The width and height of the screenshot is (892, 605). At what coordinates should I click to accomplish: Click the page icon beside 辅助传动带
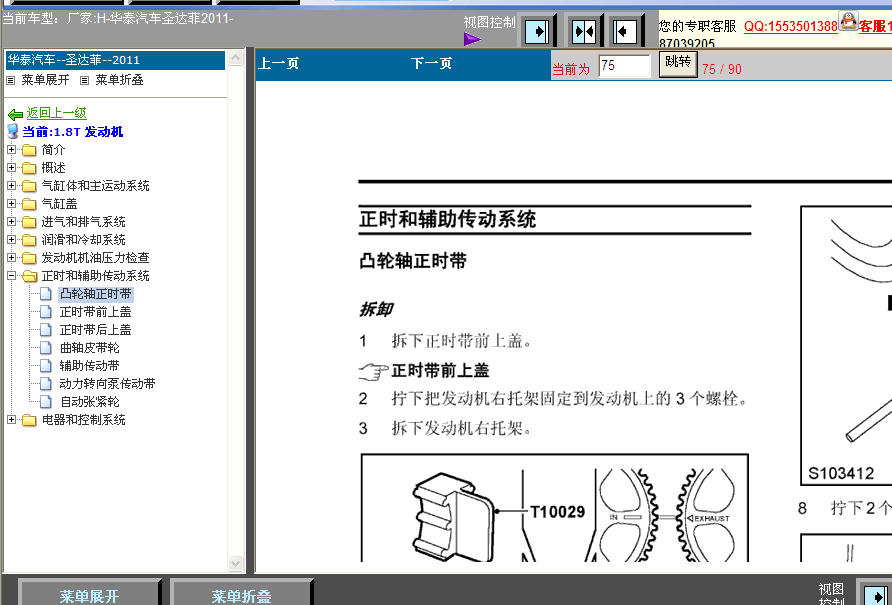(x=46, y=365)
